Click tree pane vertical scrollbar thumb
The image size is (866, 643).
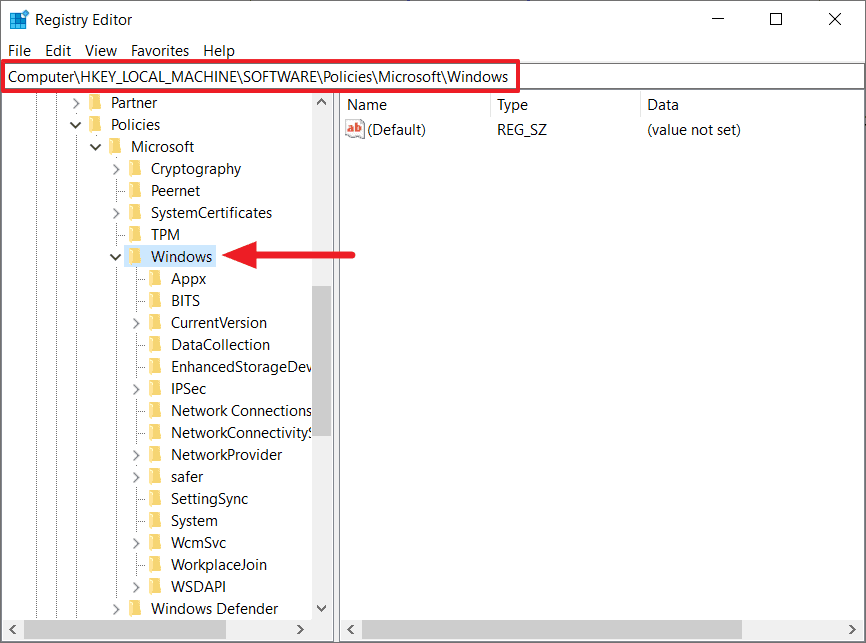[321, 361]
